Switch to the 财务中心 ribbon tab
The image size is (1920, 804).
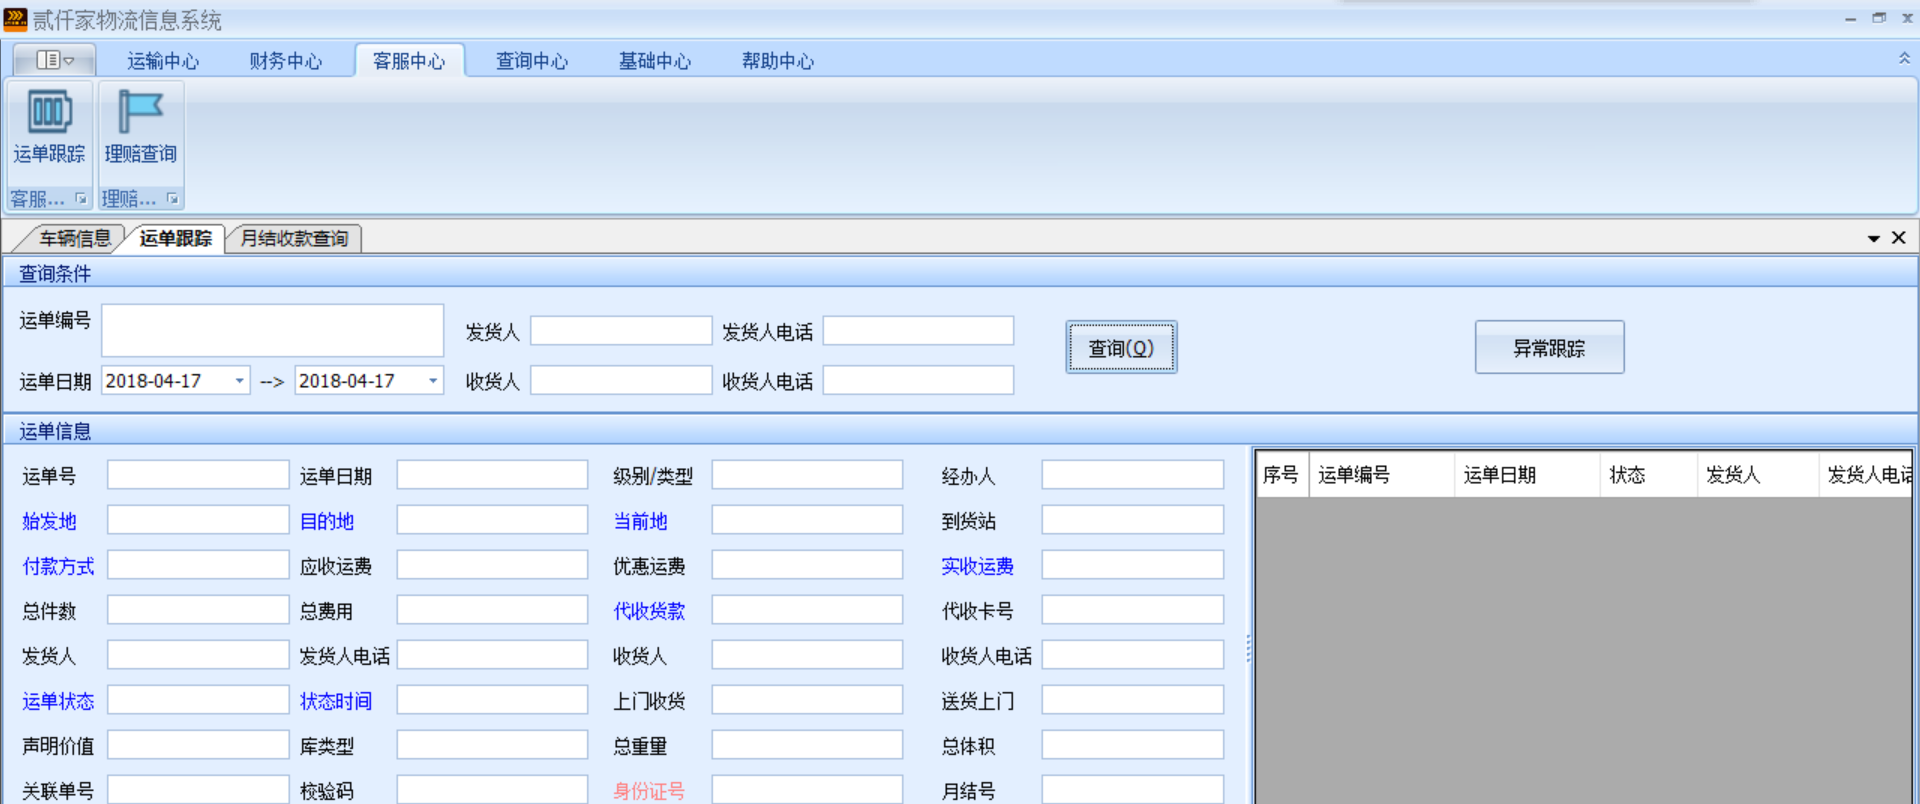pos(285,61)
